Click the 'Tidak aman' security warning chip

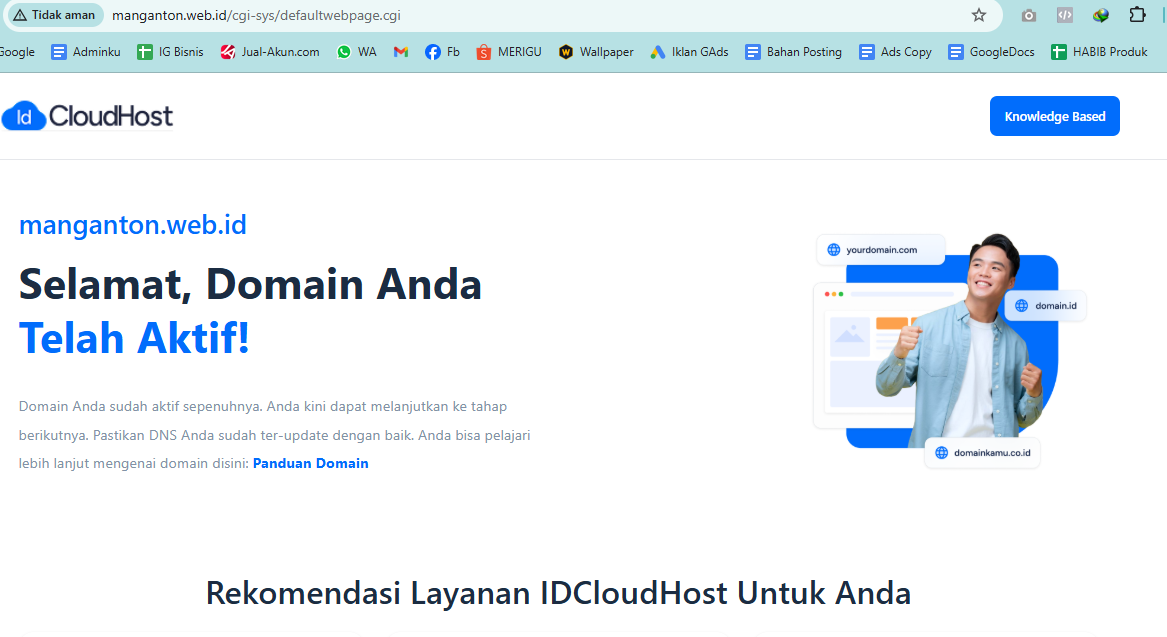tap(55, 15)
